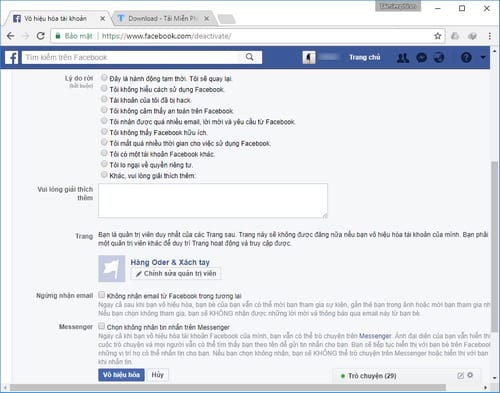Screen dimensions: 500x393
Task: Select 'Tôi mất quá nhiều thời gian' radio
Action: tap(104, 142)
